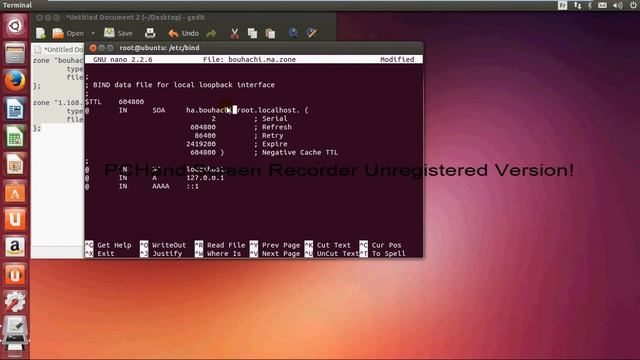Open the keyboard layout Fr indicator
The height and width of the screenshot is (360, 640).
click(562, 5)
